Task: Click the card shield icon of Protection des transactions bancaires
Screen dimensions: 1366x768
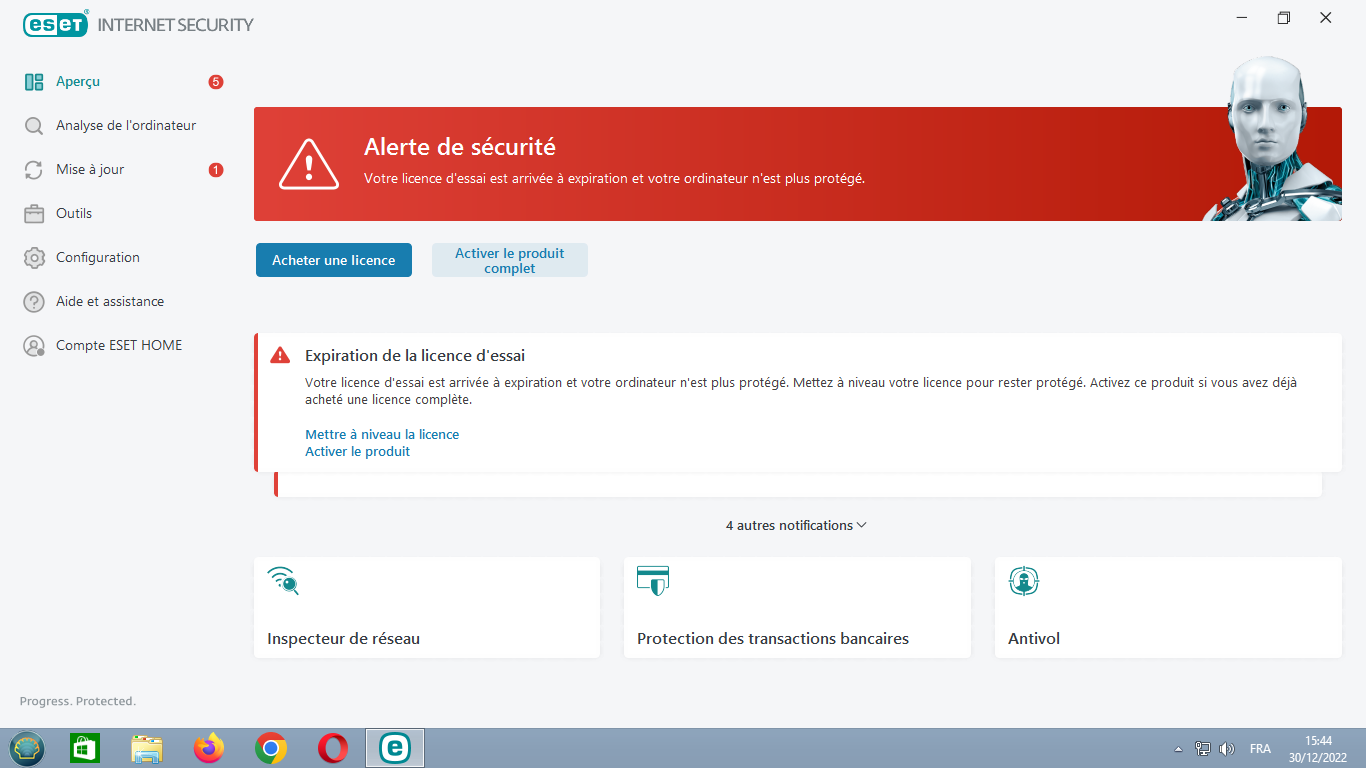Action: coord(653,581)
